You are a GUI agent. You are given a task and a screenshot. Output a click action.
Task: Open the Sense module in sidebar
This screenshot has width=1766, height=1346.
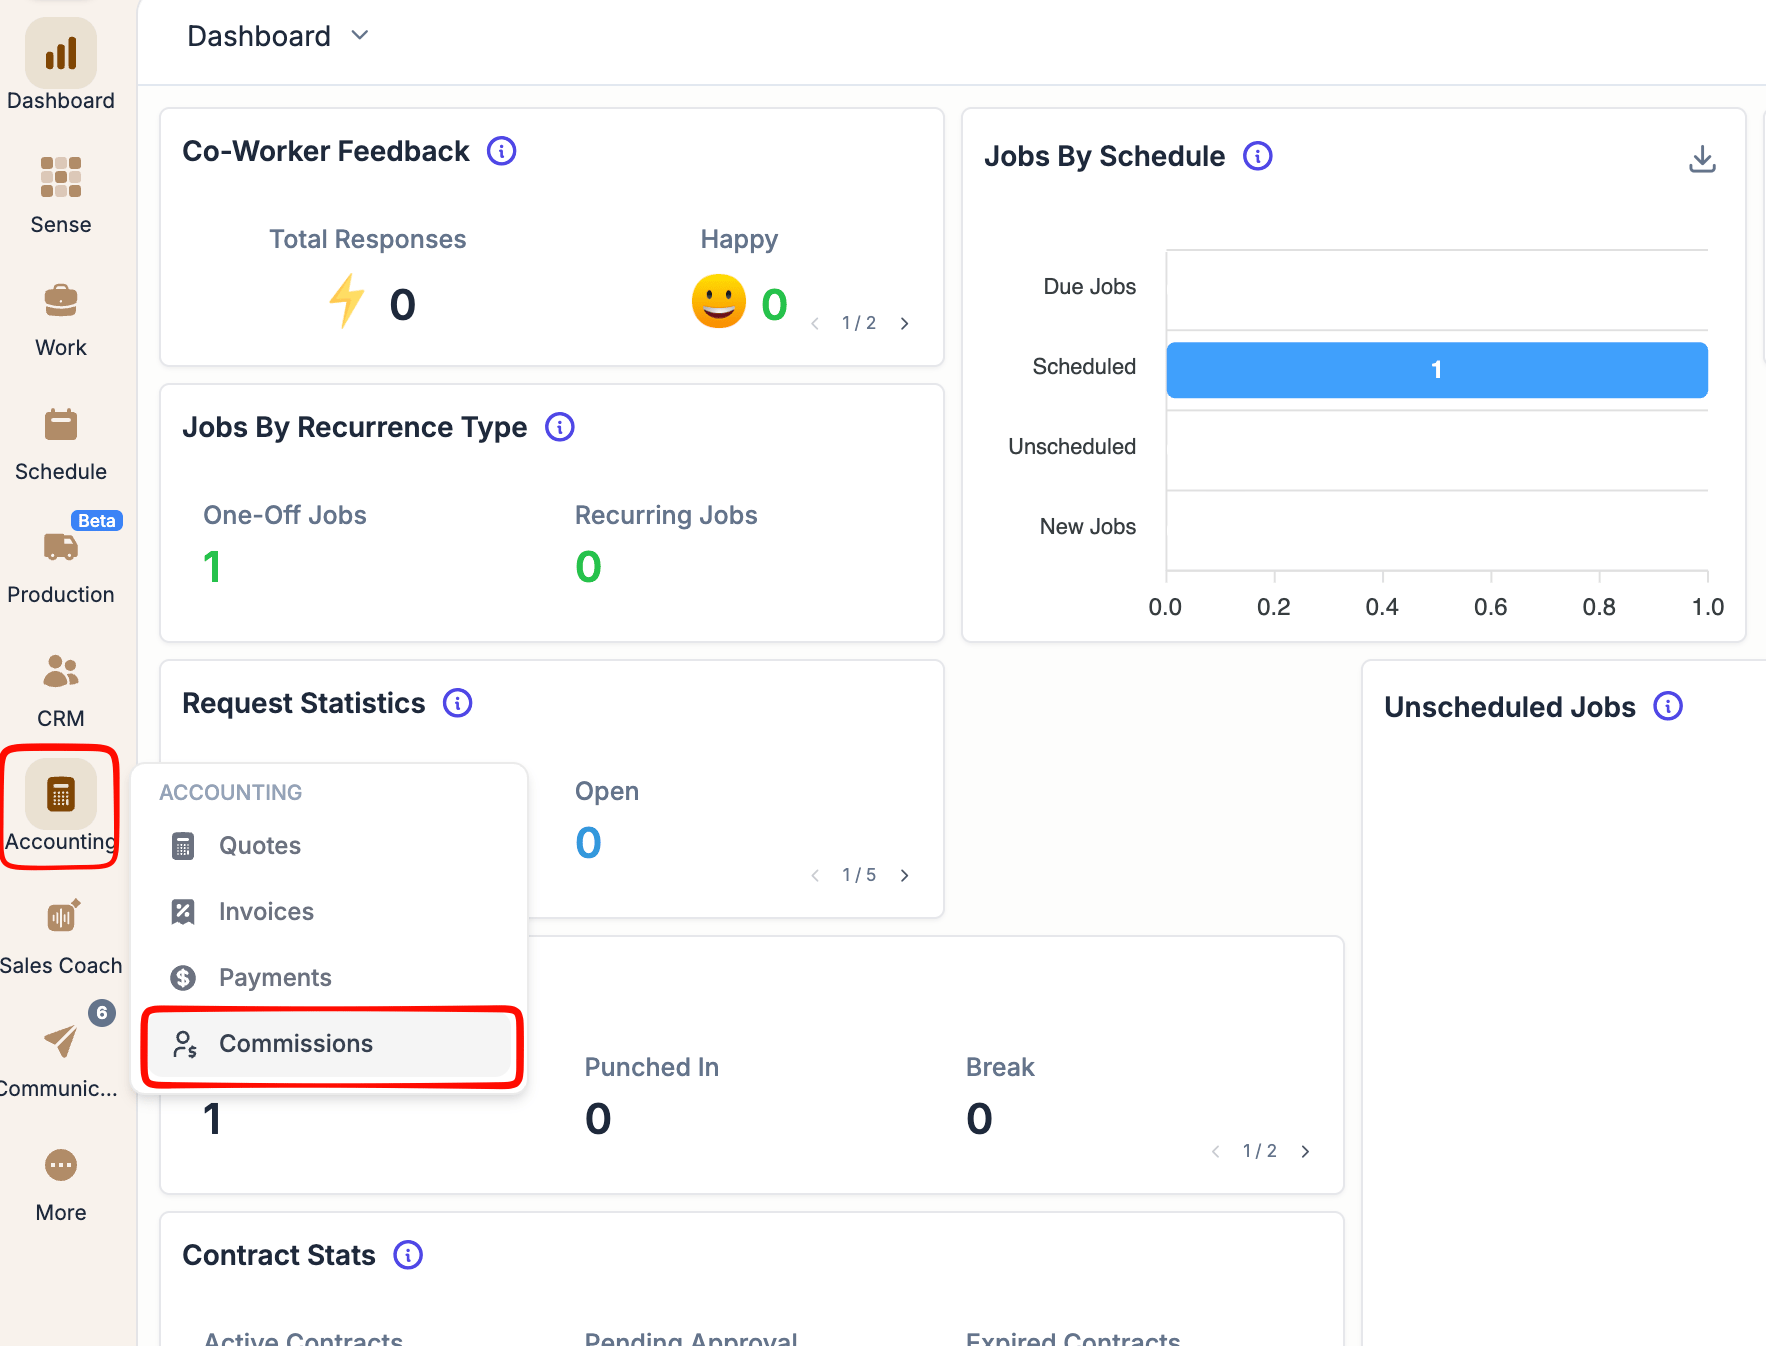[60, 195]
